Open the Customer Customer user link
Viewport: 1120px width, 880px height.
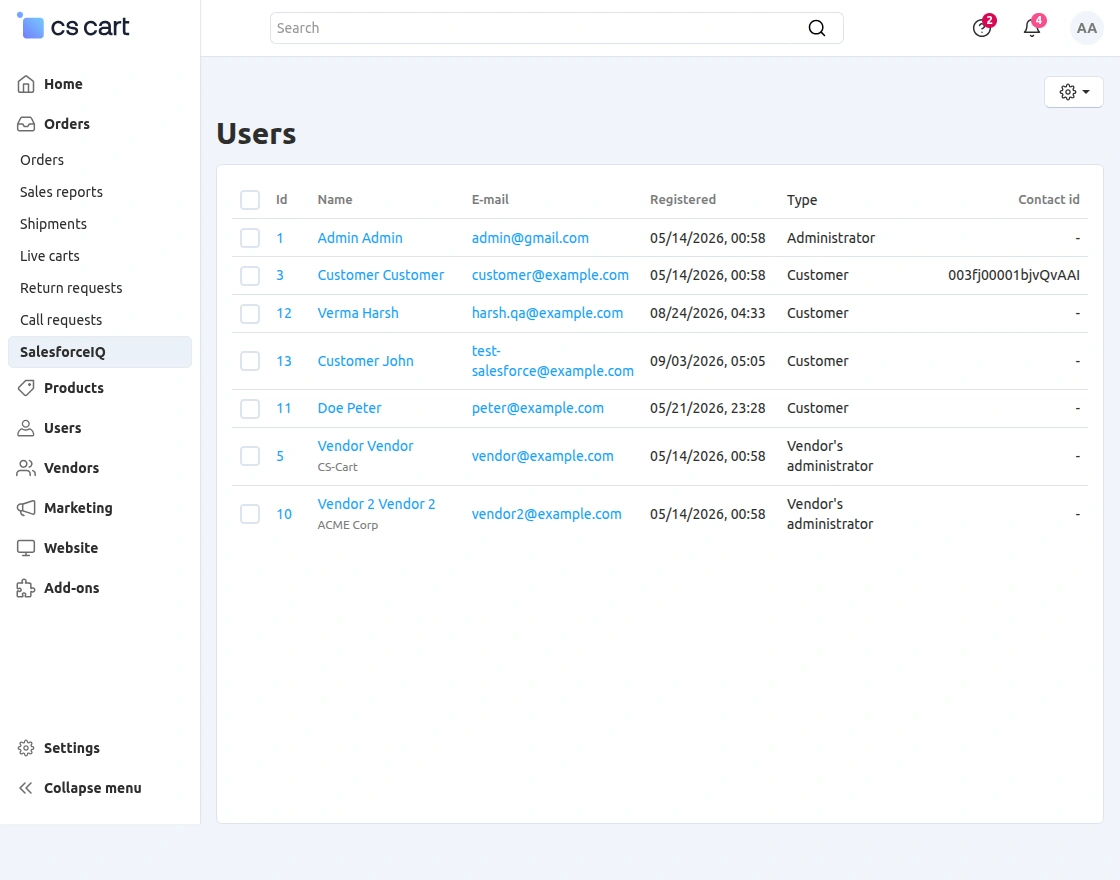click(381, 275)
